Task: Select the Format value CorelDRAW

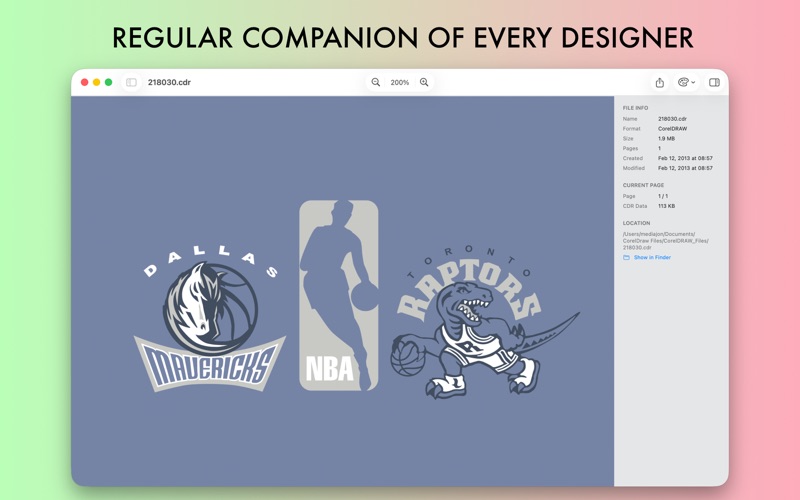Action: 672,129
